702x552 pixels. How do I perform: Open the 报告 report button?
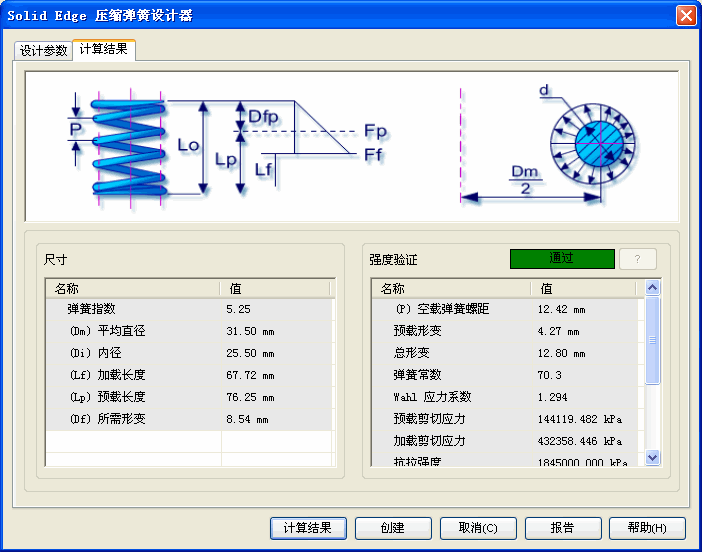click(563, 528)
